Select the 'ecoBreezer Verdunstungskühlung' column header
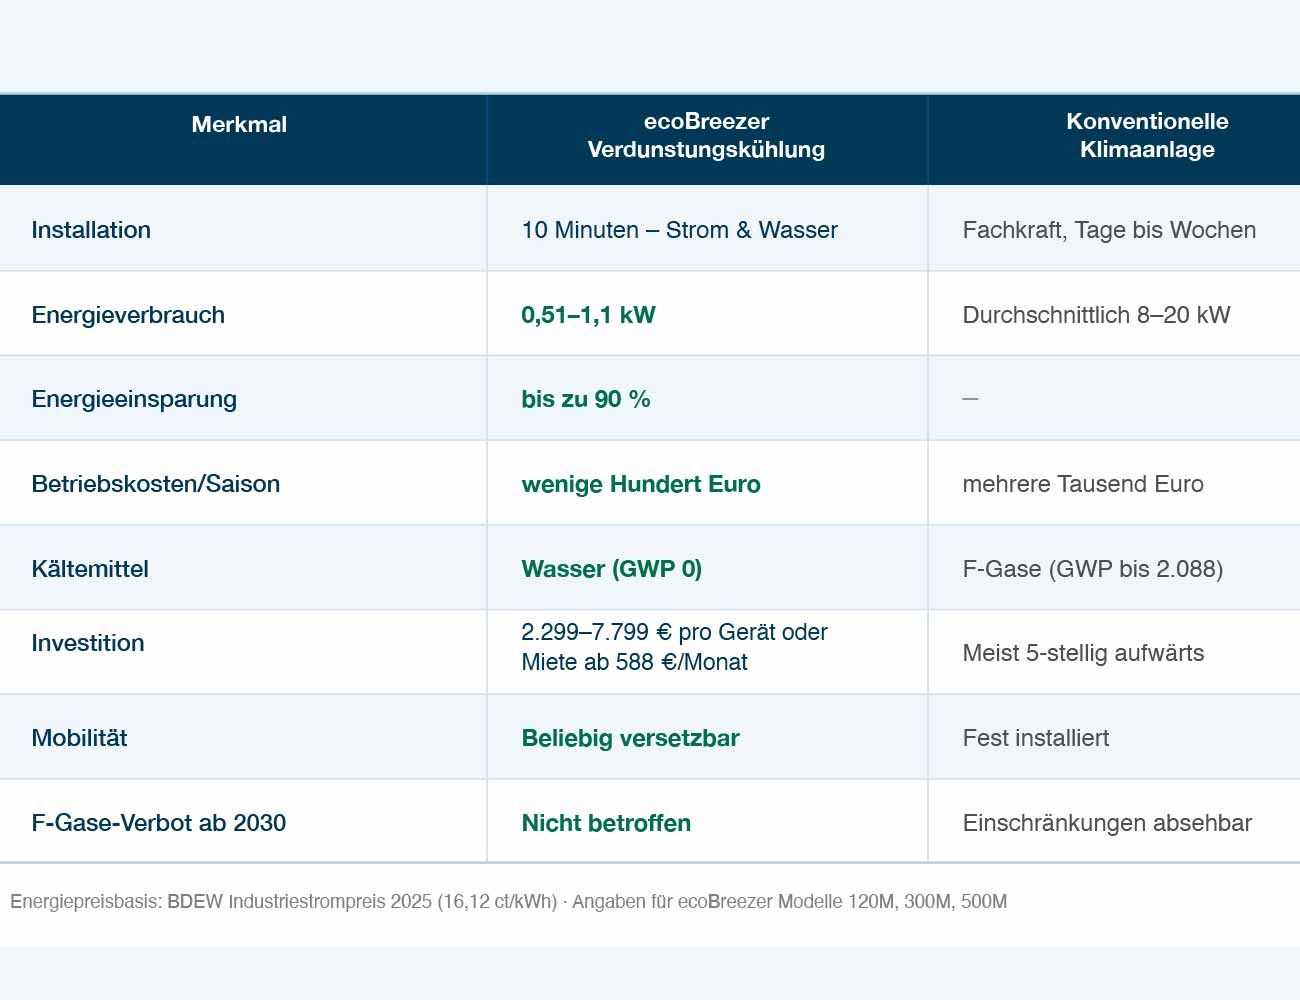This screenshot has height=1000, width=1300. click(706, 136)
